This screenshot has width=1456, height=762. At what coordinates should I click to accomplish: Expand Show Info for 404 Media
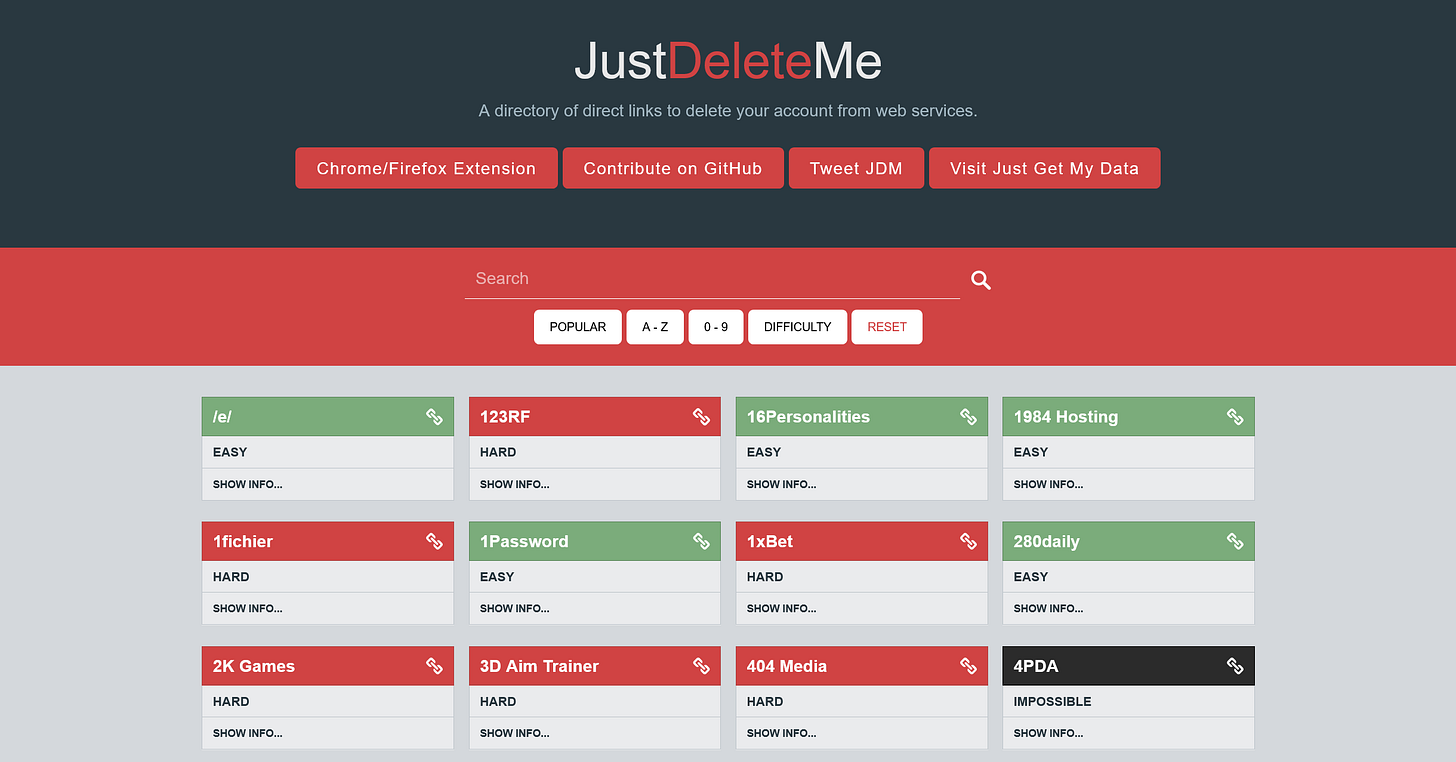point(782,733)
